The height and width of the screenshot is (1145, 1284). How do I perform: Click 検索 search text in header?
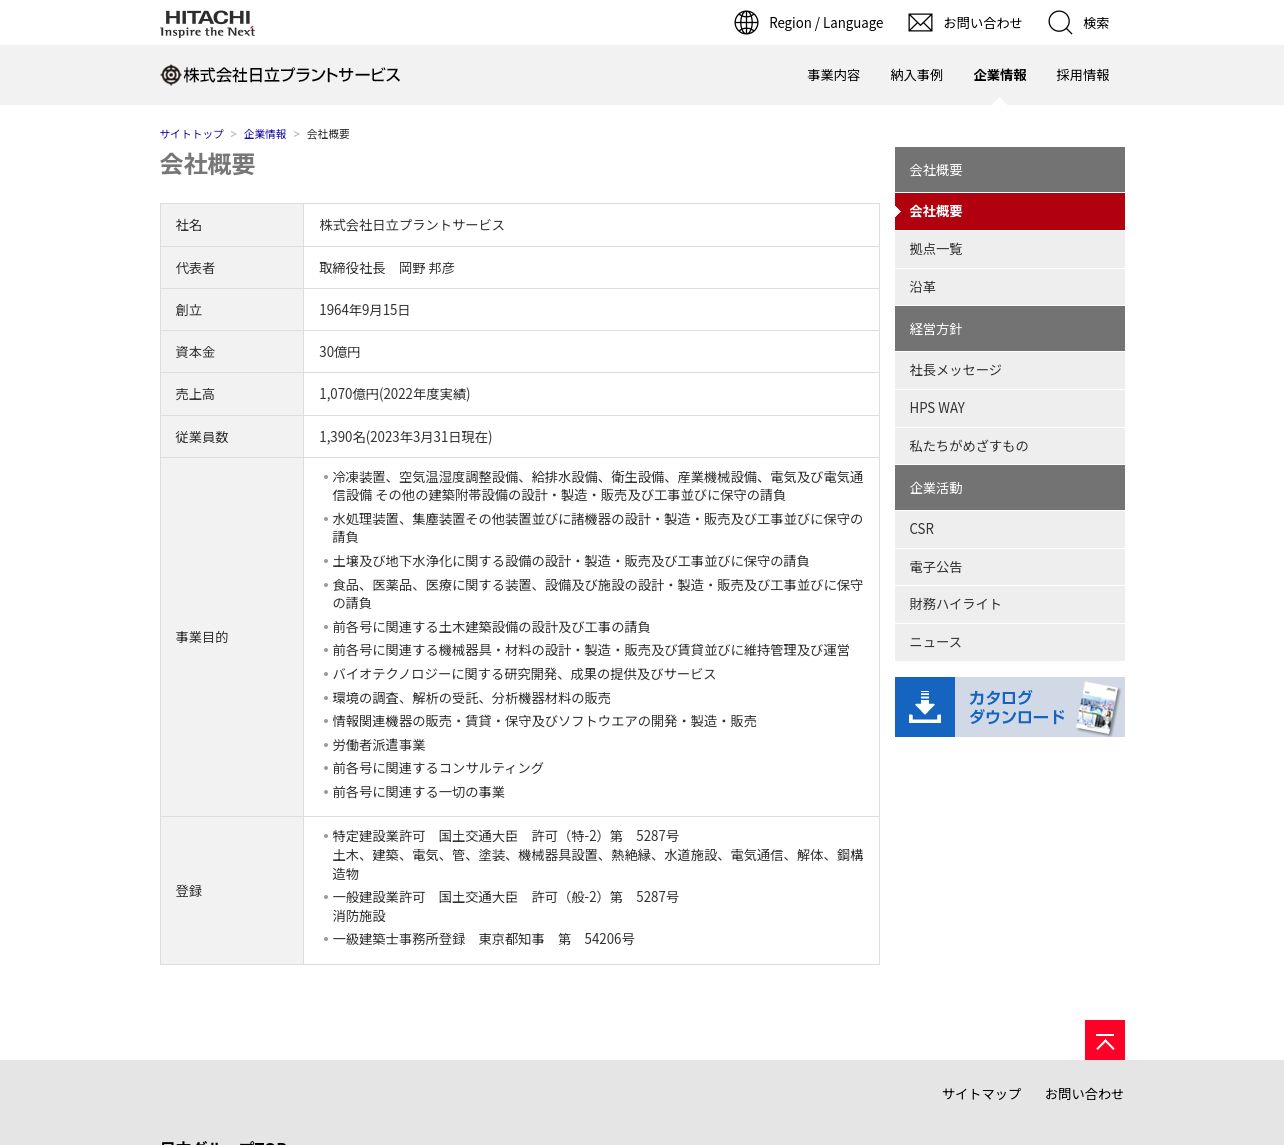tap(1096, 23)
